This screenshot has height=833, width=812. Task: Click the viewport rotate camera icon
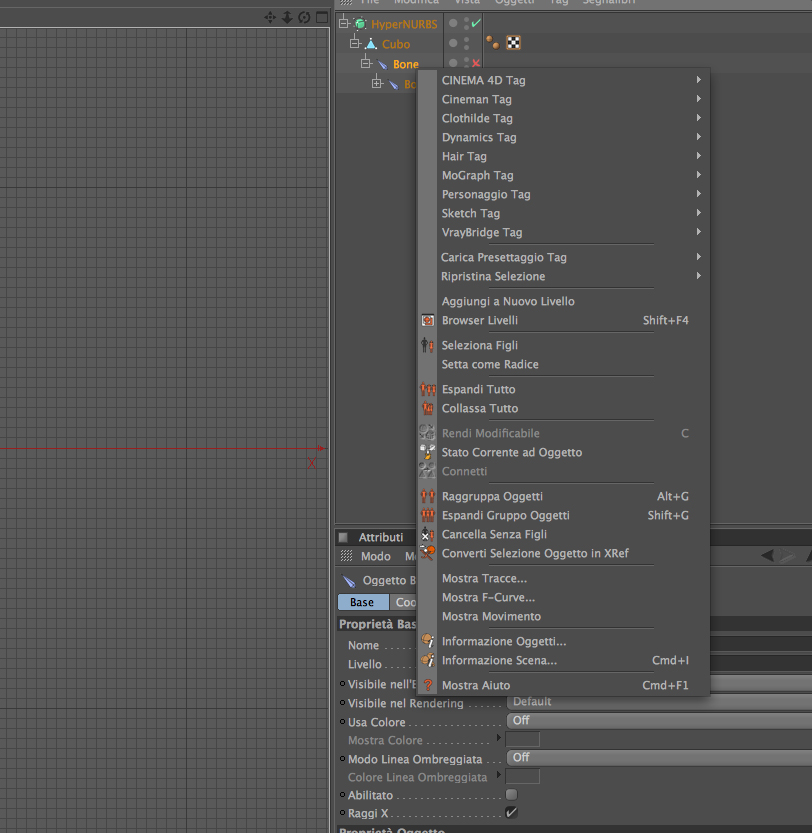pos(304,18)
